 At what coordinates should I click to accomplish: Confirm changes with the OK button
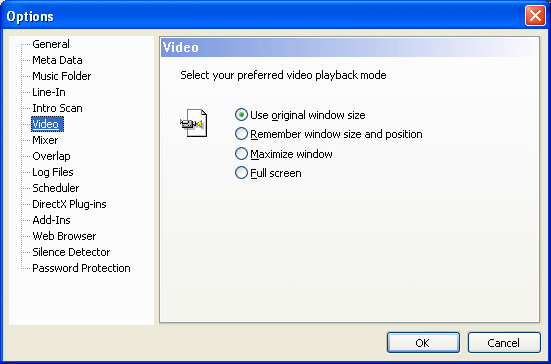point(423,343)
